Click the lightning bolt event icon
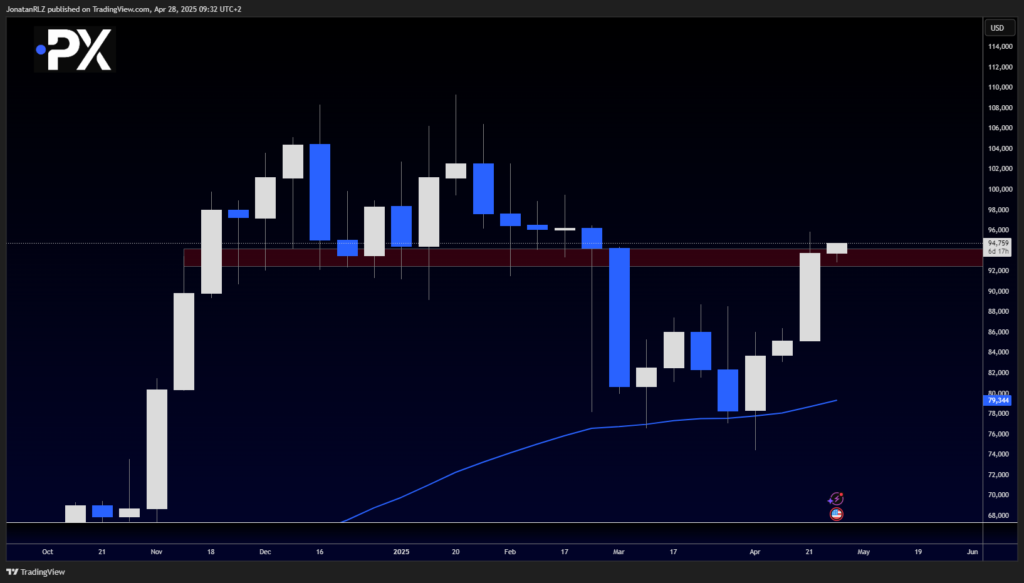The width and height of the screenshot is (1024, 583). (x=836, y=499)
